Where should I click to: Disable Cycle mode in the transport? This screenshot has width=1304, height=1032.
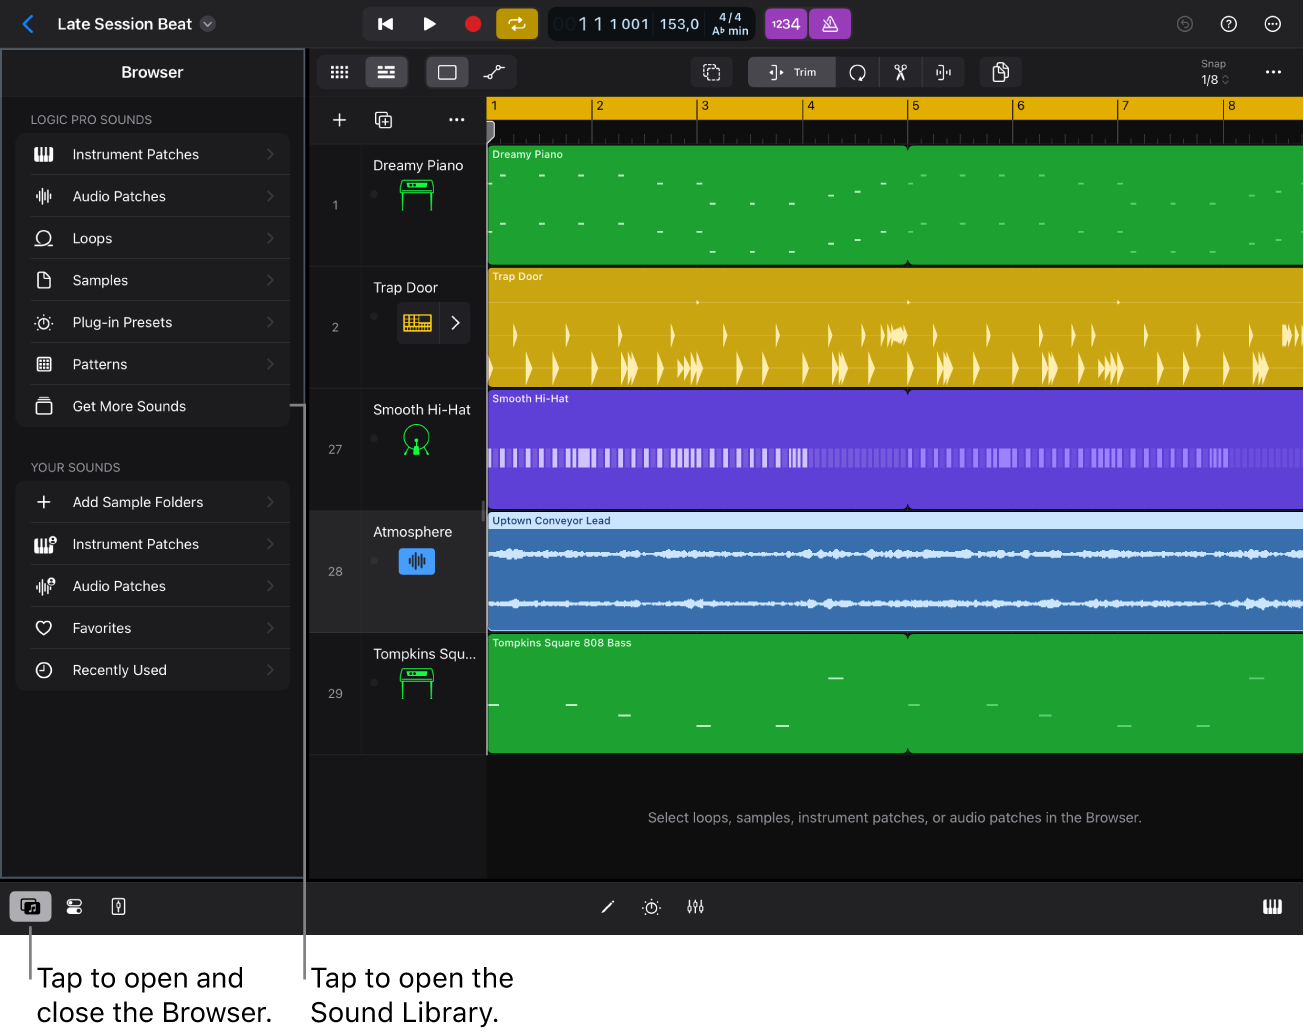pos(517,23)
